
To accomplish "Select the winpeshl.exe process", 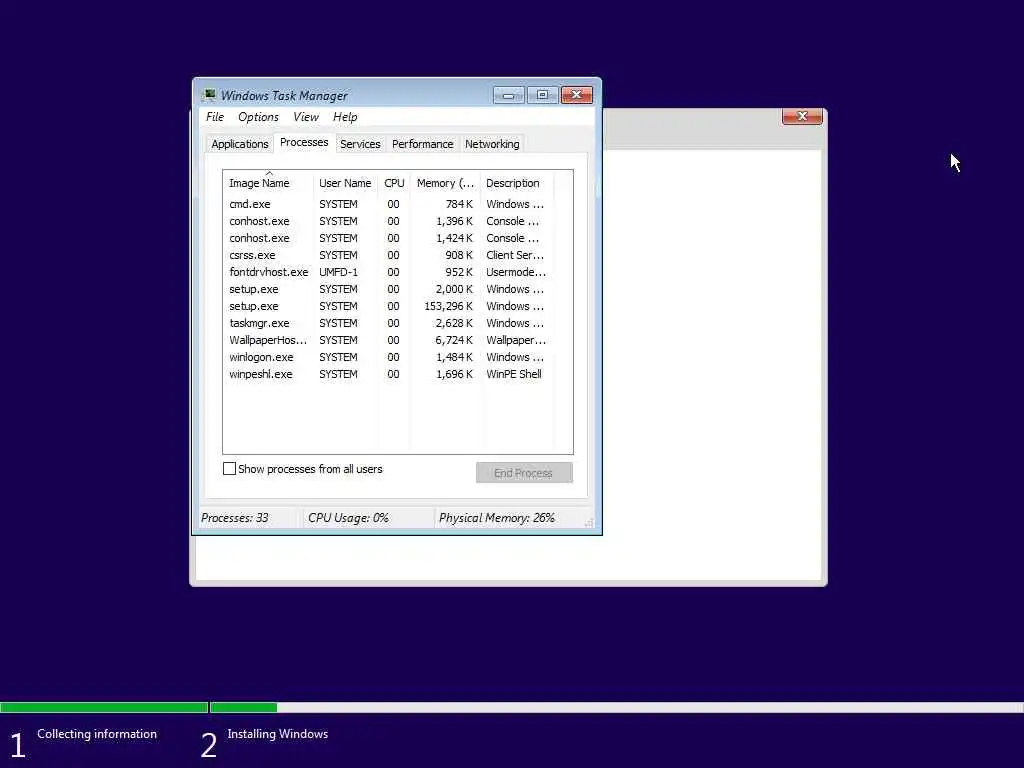I will (x=389, y=374).
